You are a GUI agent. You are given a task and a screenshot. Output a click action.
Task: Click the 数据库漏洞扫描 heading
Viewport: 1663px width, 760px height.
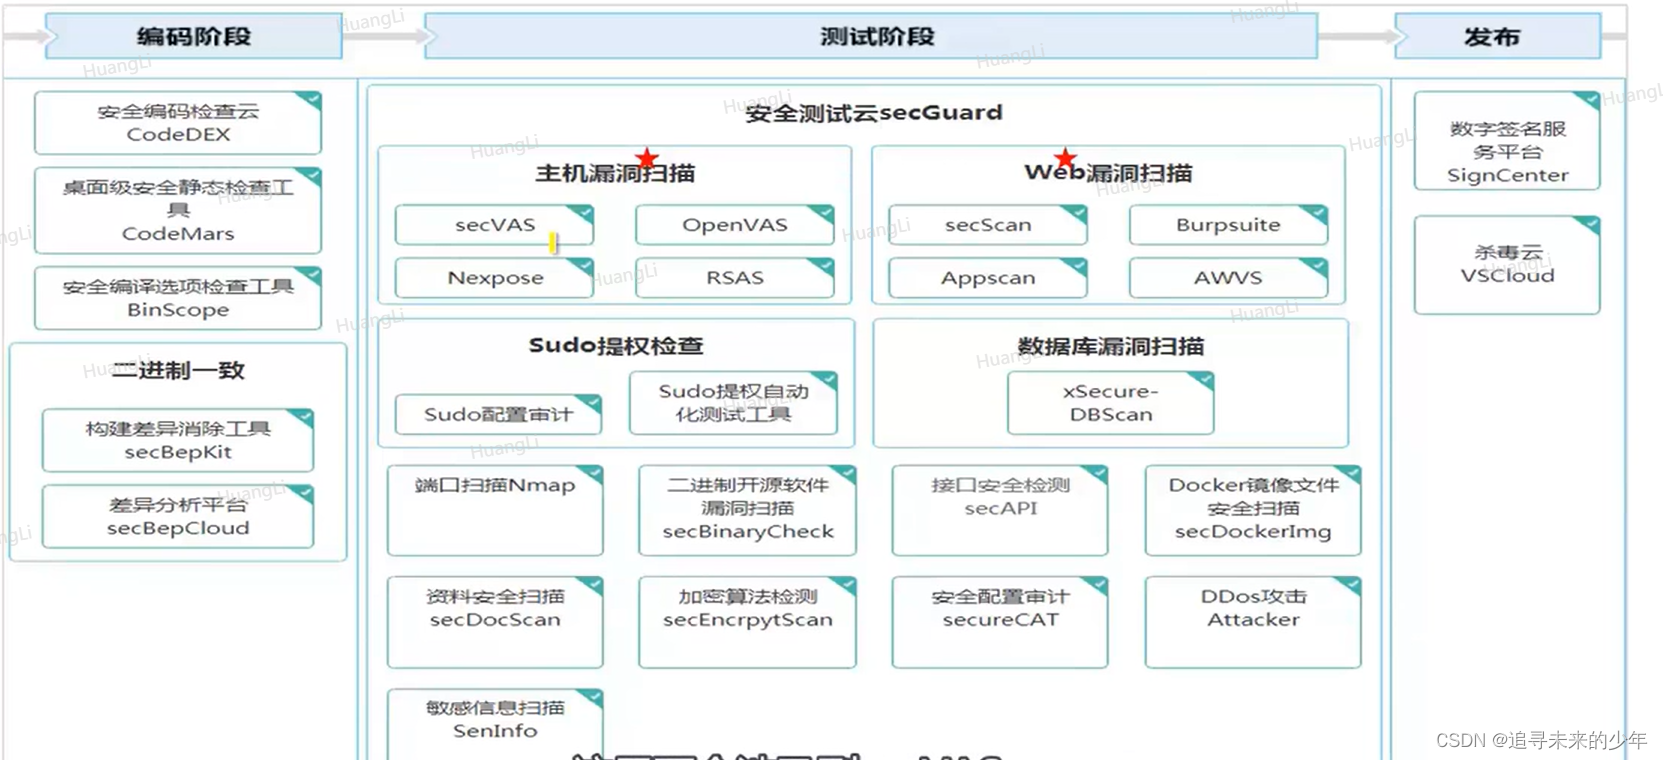point(1111,346)
